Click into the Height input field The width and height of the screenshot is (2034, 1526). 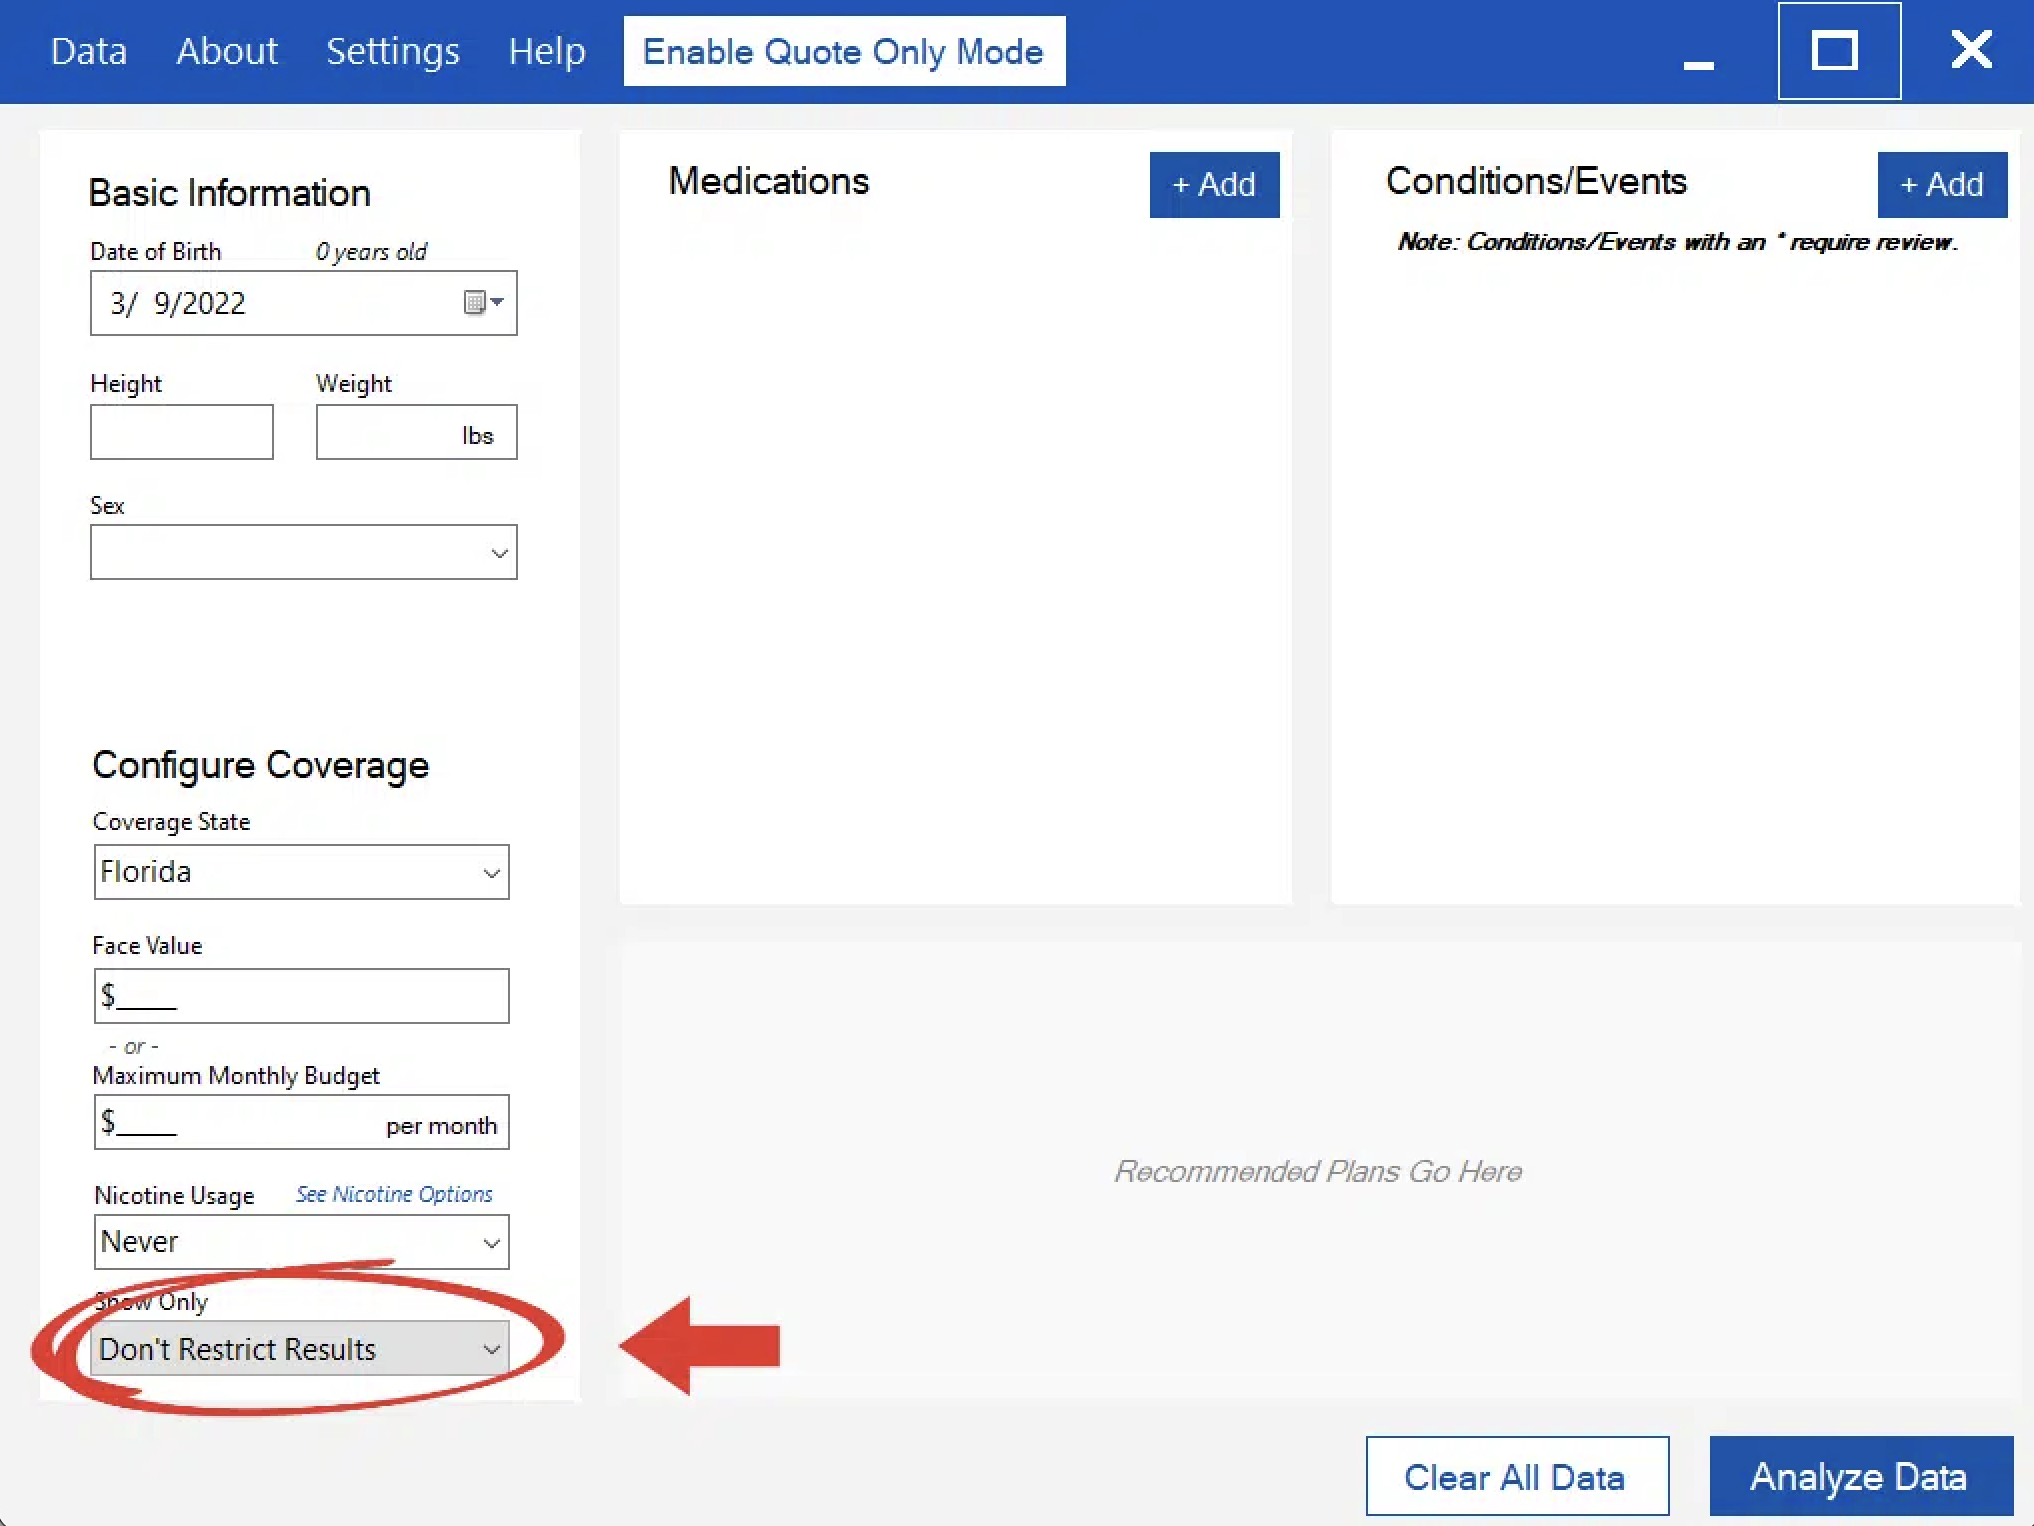[x=181, y=432]
